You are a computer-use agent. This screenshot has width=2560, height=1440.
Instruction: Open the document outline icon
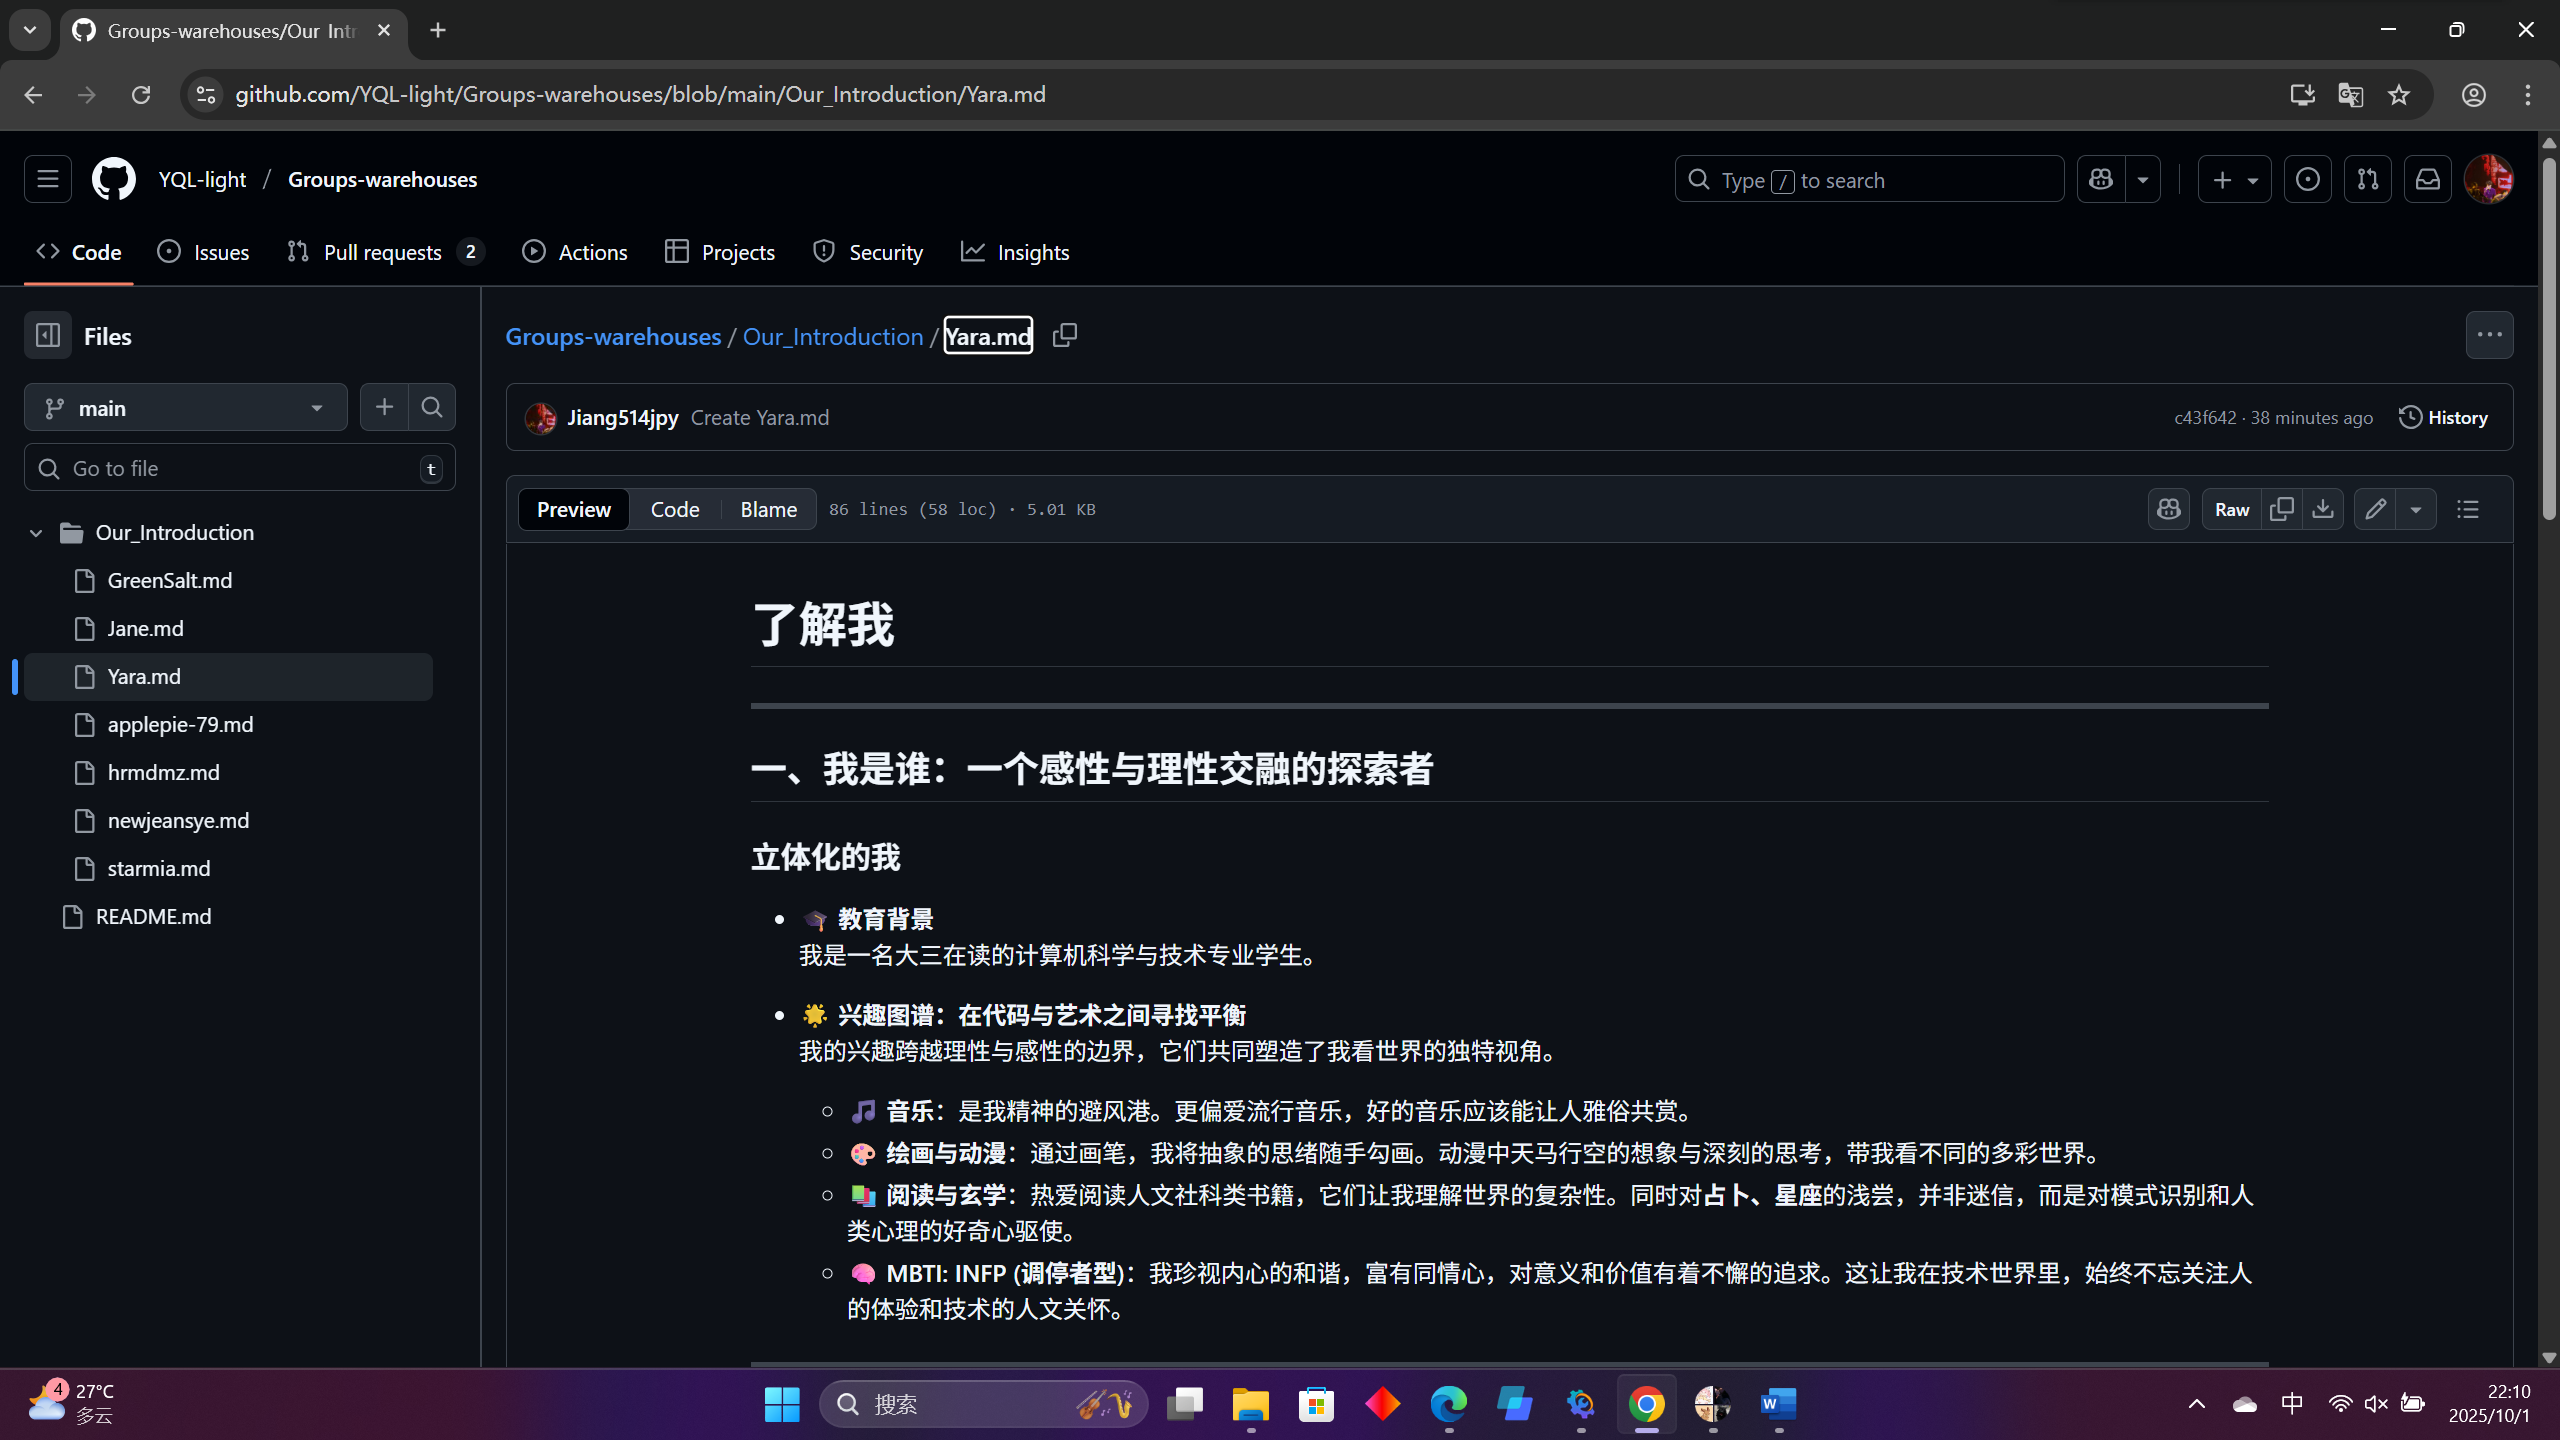tap(2468, 510)
